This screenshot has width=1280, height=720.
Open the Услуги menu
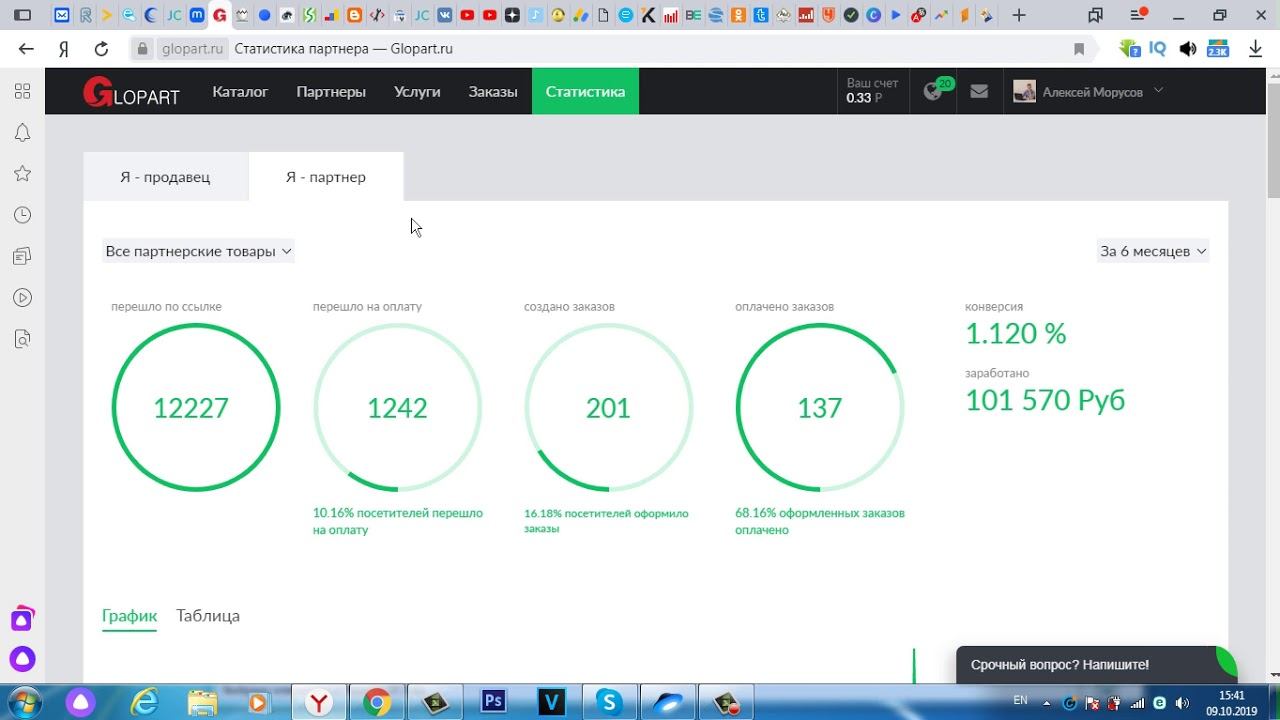[417, 91]
